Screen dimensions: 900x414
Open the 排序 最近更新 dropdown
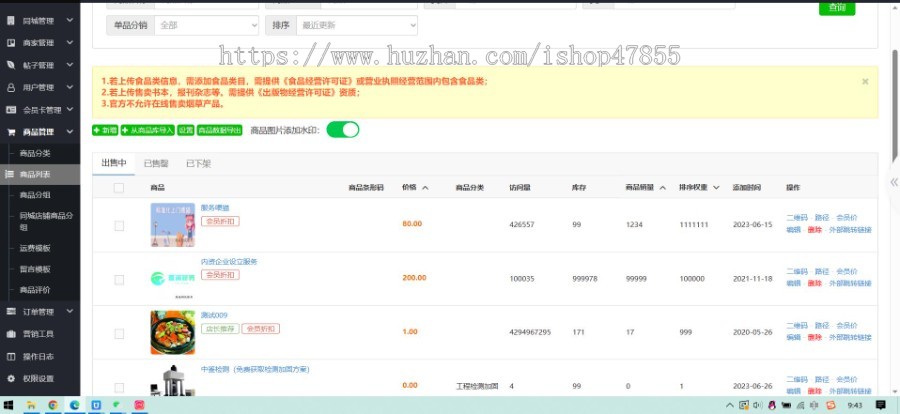click(x=357, y=25)
